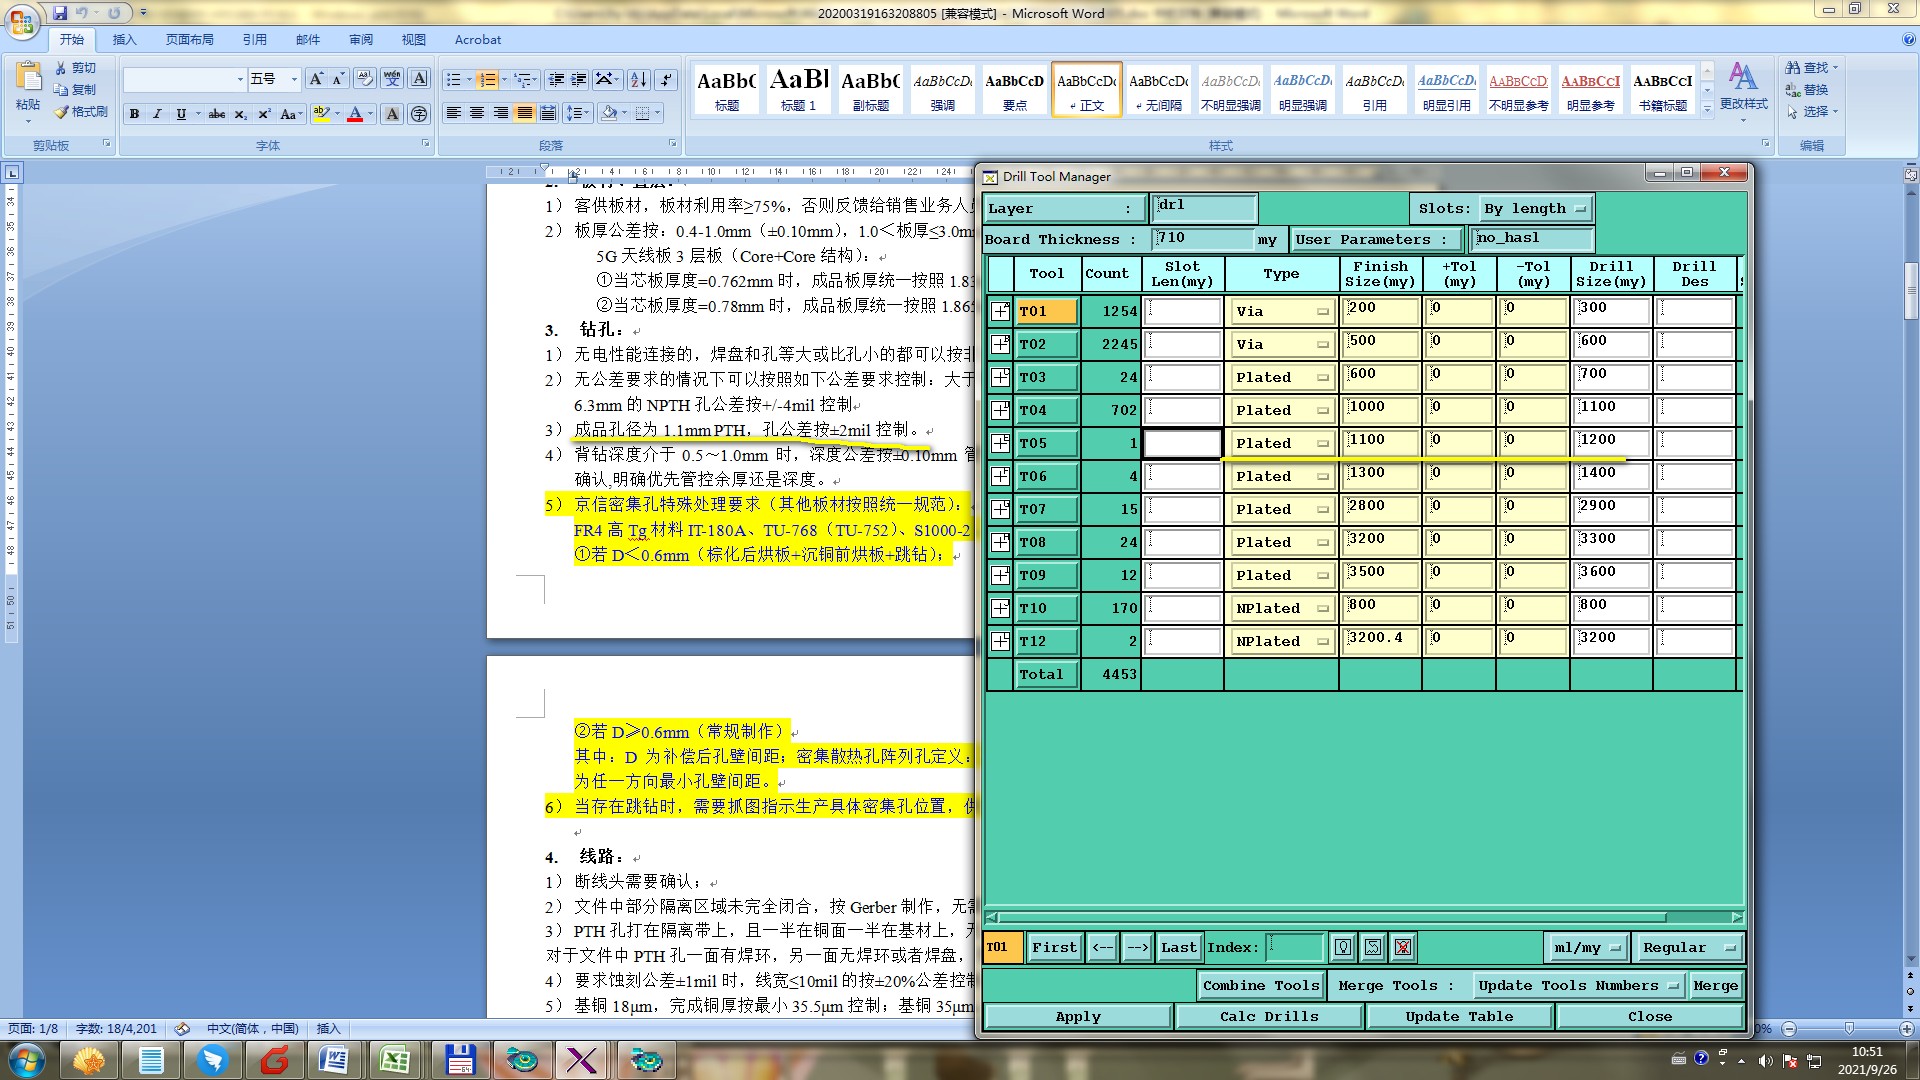Expand the T03 row plus box
This screenshot has height=1080, width=1920.
point(1000,377)
